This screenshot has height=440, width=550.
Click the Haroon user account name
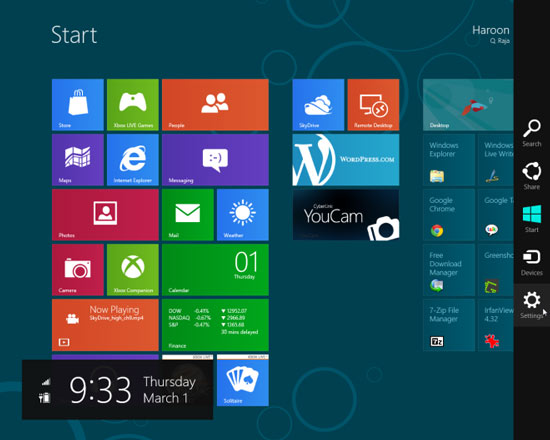pyautogui.click(x=490, y=31)
